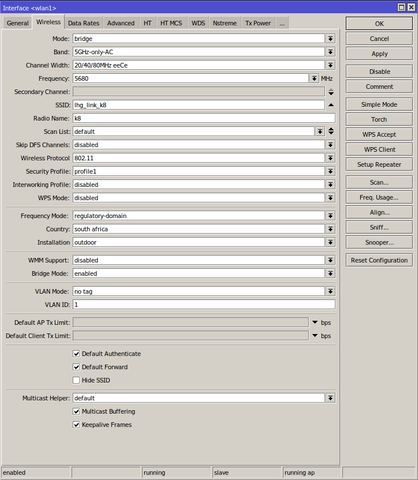Collapse the SSID field with up arrow
This screenshot has width=418, height=480.
pyautogui.click(x=331, y=105)
